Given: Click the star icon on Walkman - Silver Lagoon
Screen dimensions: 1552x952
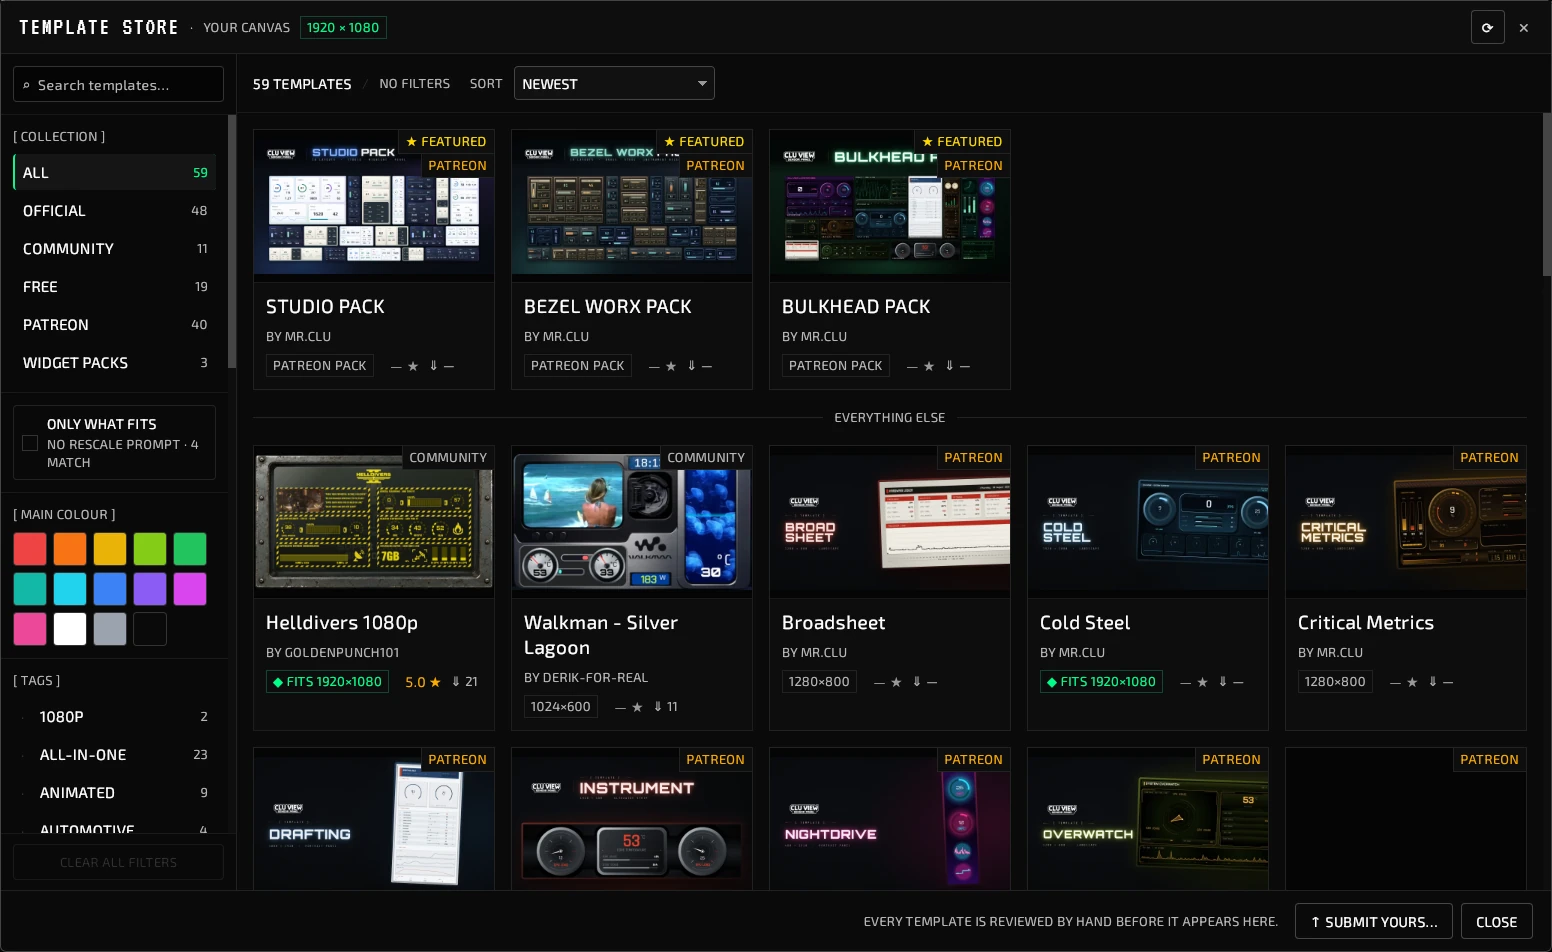Looking at the screenshot, I should pos(637,707).
